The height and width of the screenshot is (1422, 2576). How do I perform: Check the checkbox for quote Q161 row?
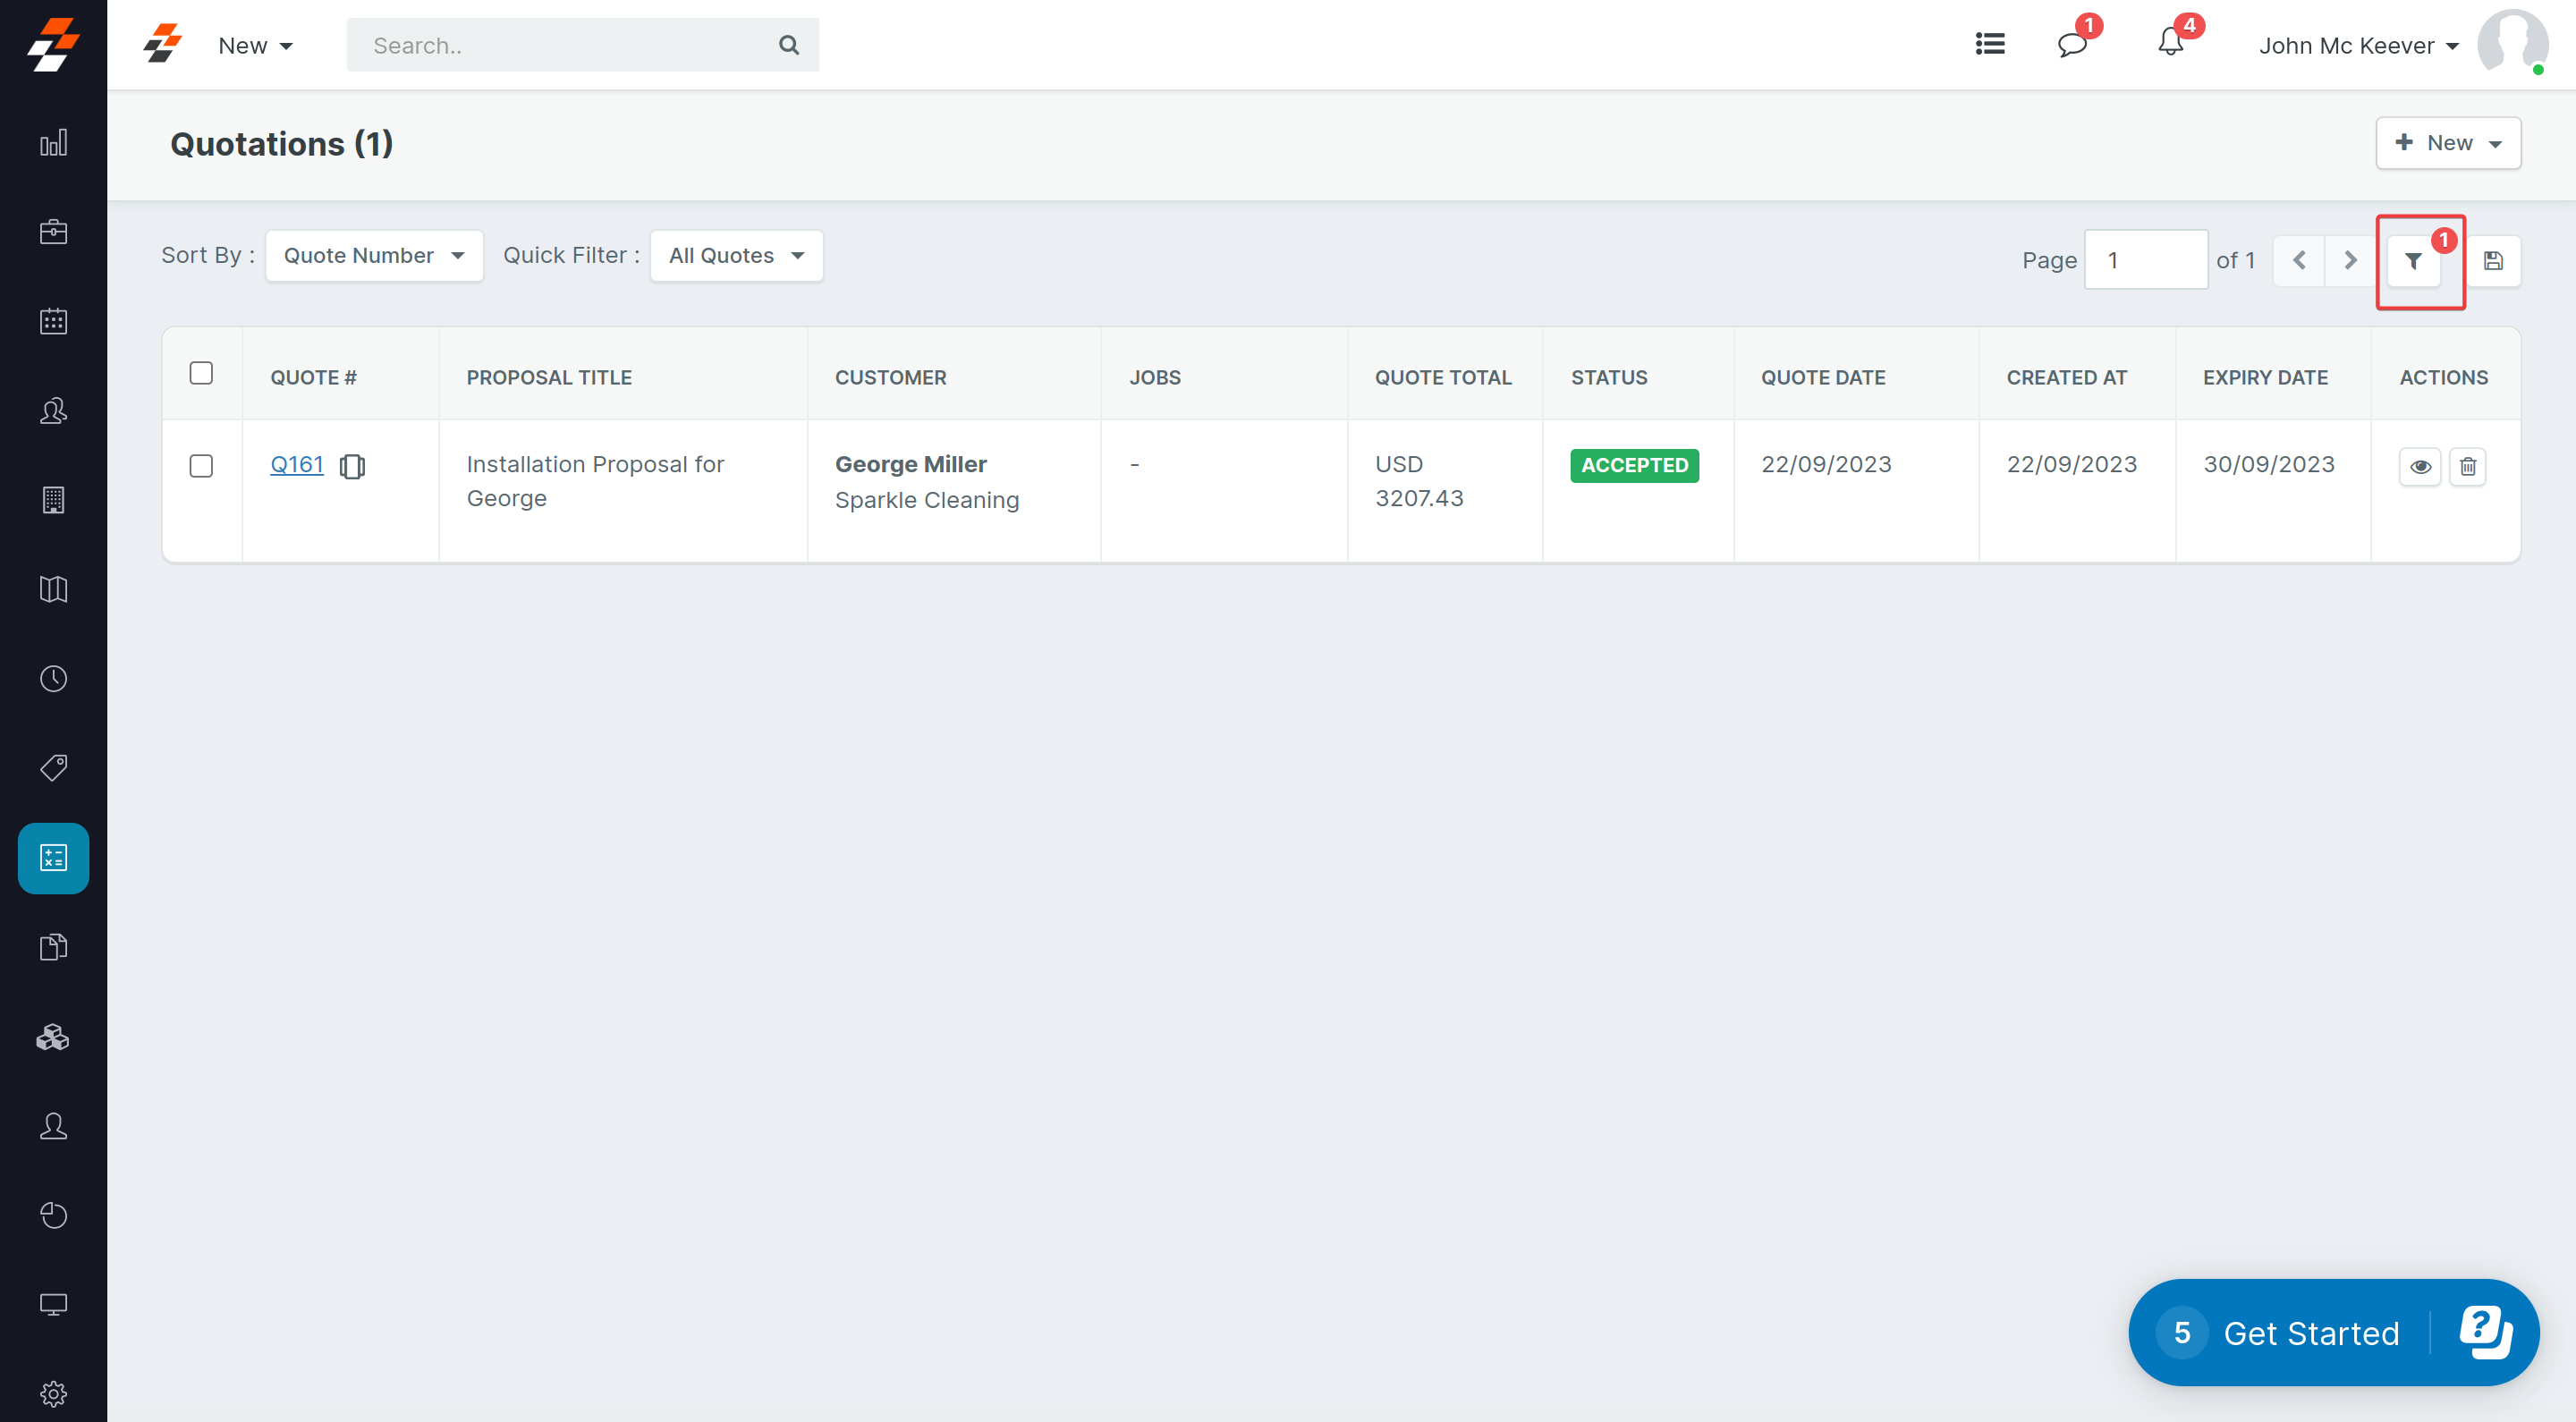pos(201,466)
